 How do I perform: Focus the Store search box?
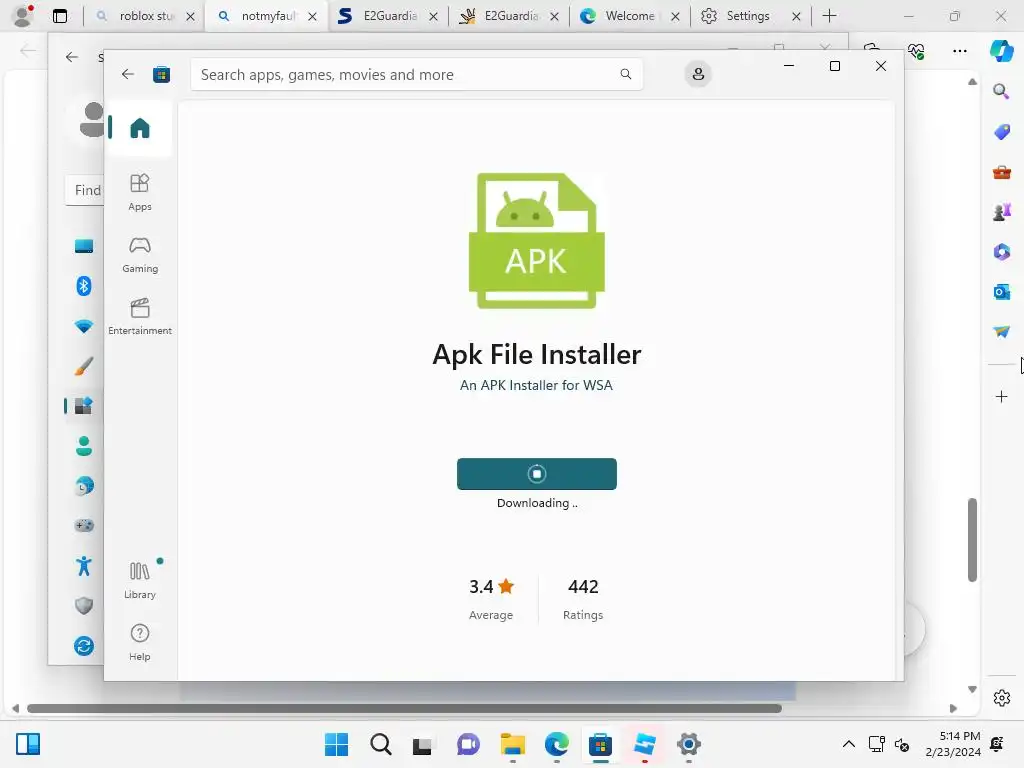pos(417,74)
